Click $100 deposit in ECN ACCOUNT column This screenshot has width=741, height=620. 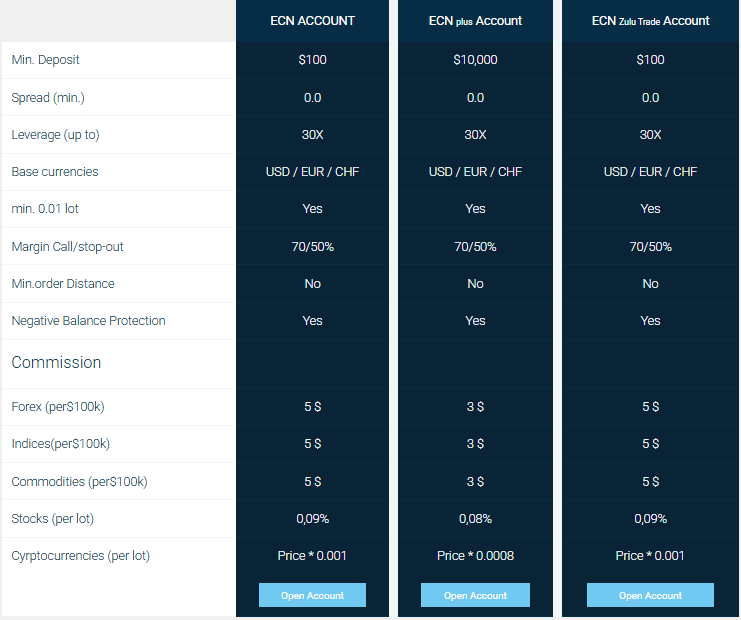(312, 60)
